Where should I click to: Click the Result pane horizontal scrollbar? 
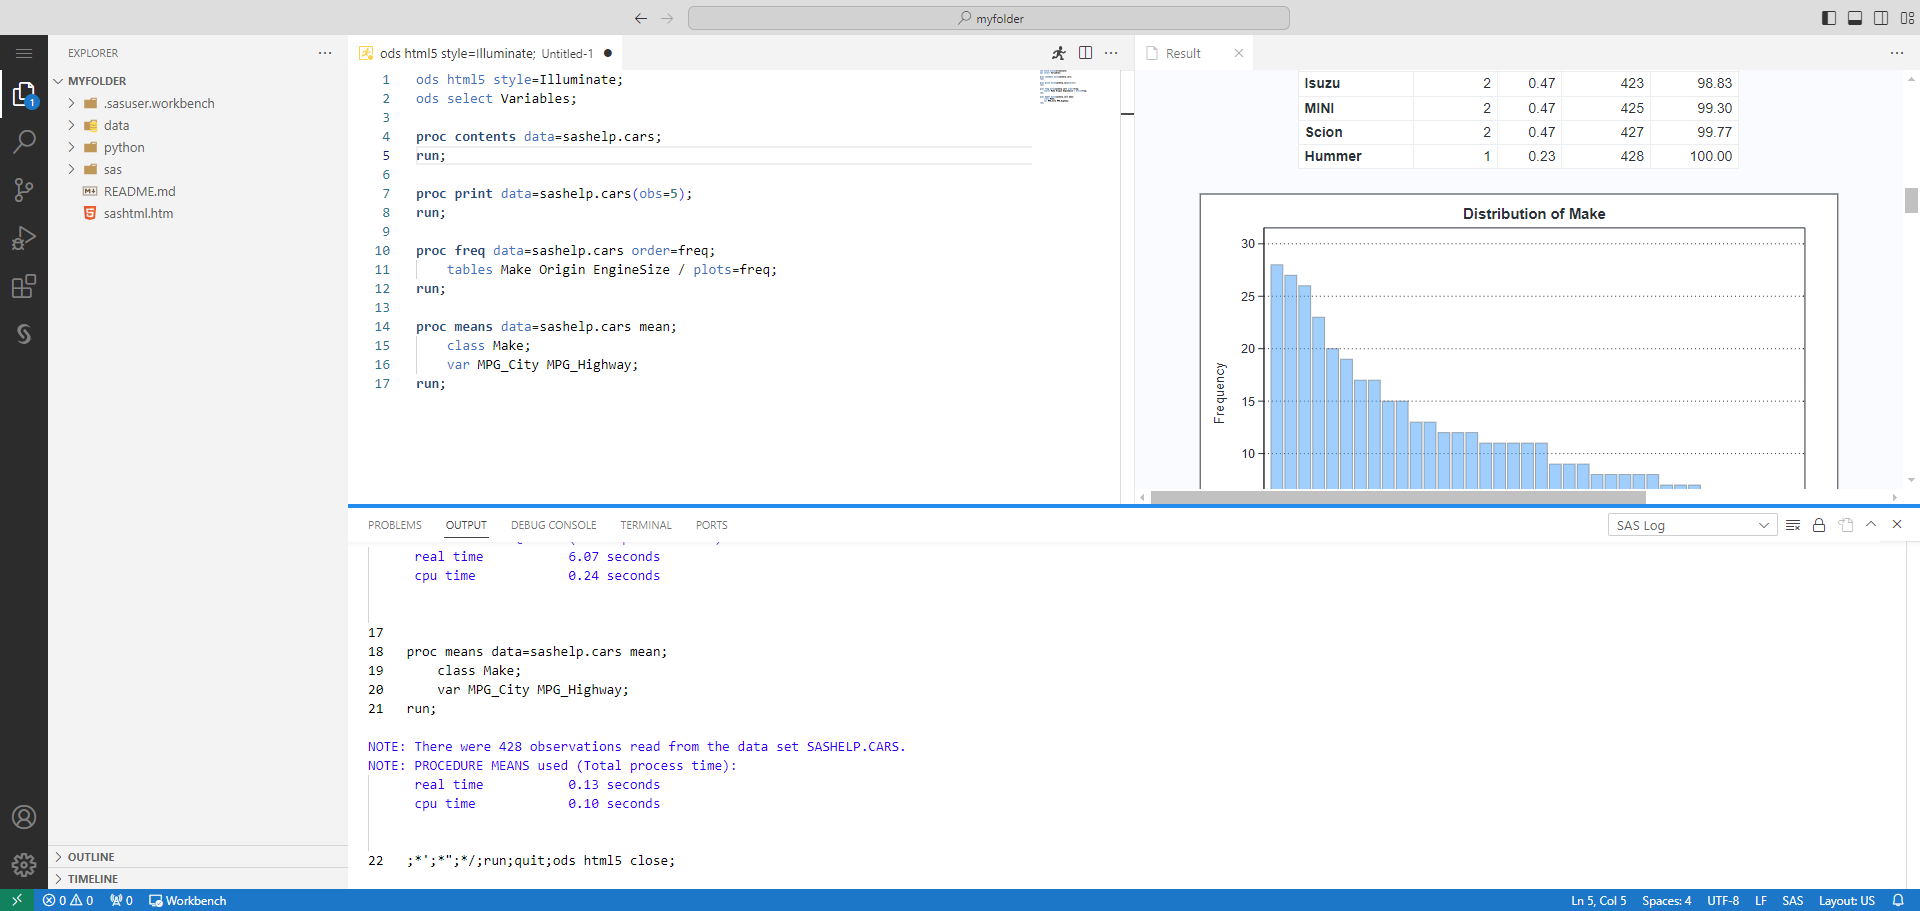coord(1397,497)
